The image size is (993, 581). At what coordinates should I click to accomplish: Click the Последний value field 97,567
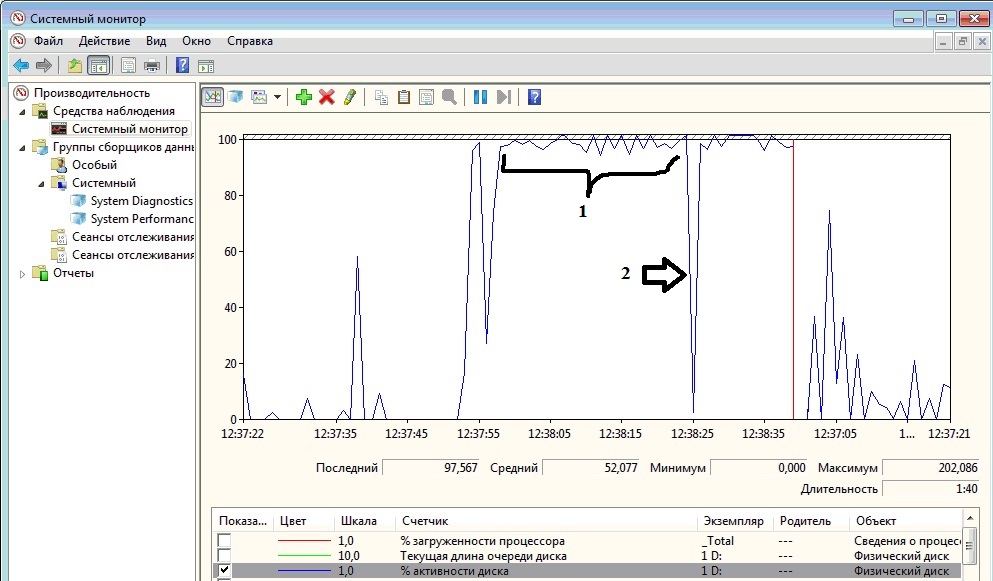pyautogui.click(x=431, y=468)
